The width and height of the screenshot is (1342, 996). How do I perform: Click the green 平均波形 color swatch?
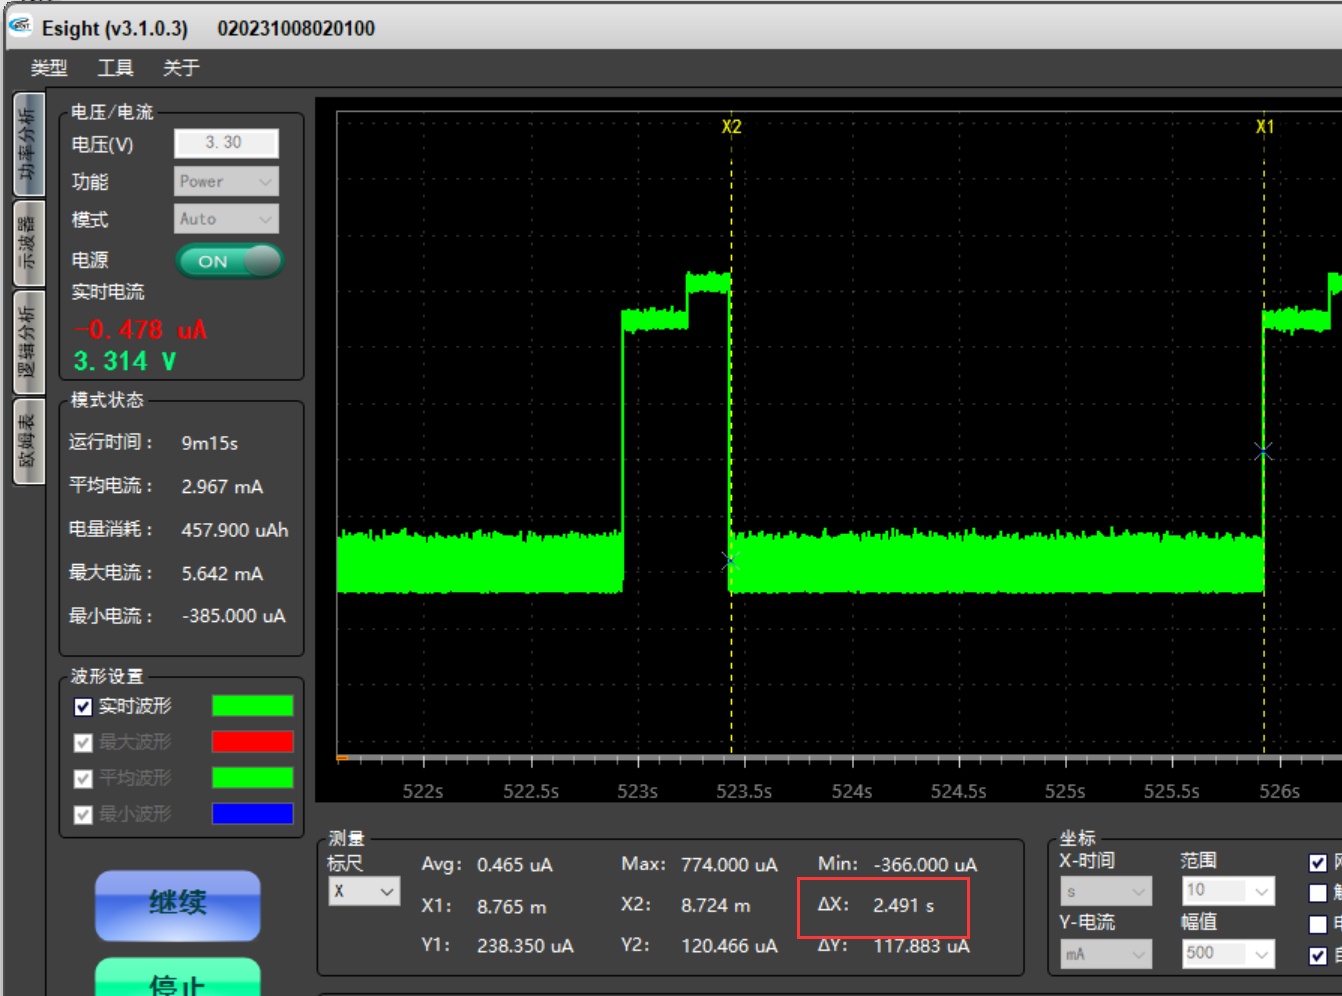point(252,777)
